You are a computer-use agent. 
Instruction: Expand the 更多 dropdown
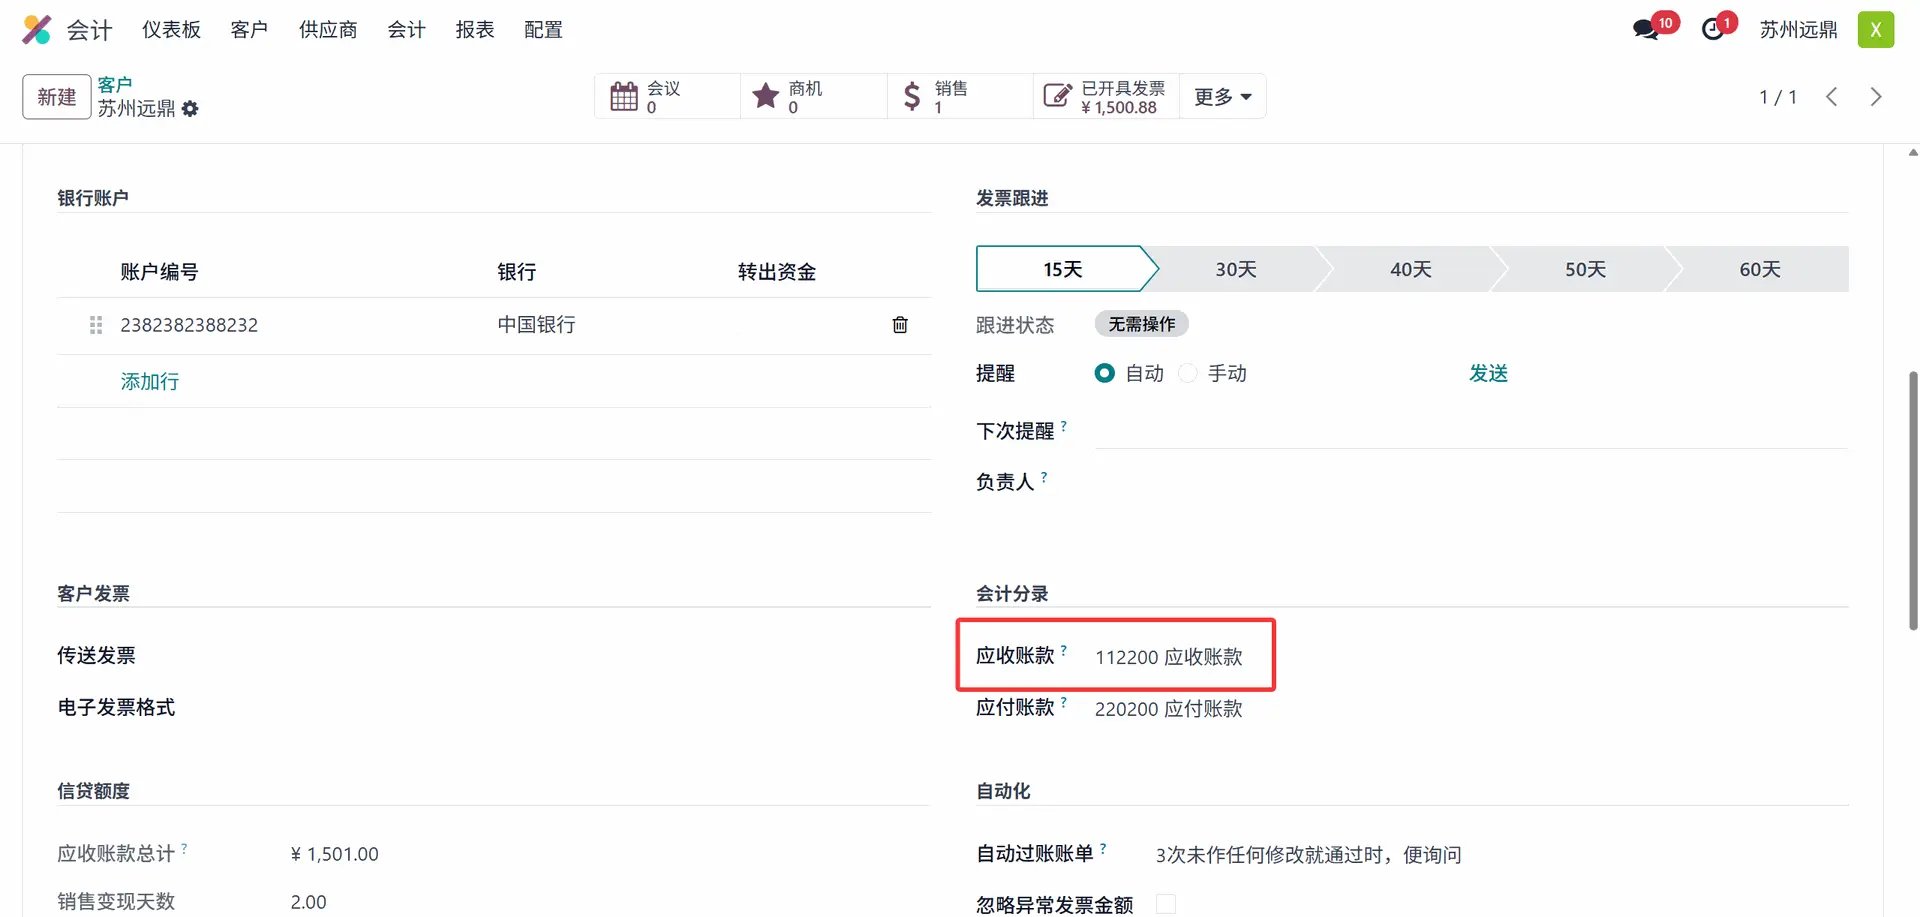[x=1222, y=97]
